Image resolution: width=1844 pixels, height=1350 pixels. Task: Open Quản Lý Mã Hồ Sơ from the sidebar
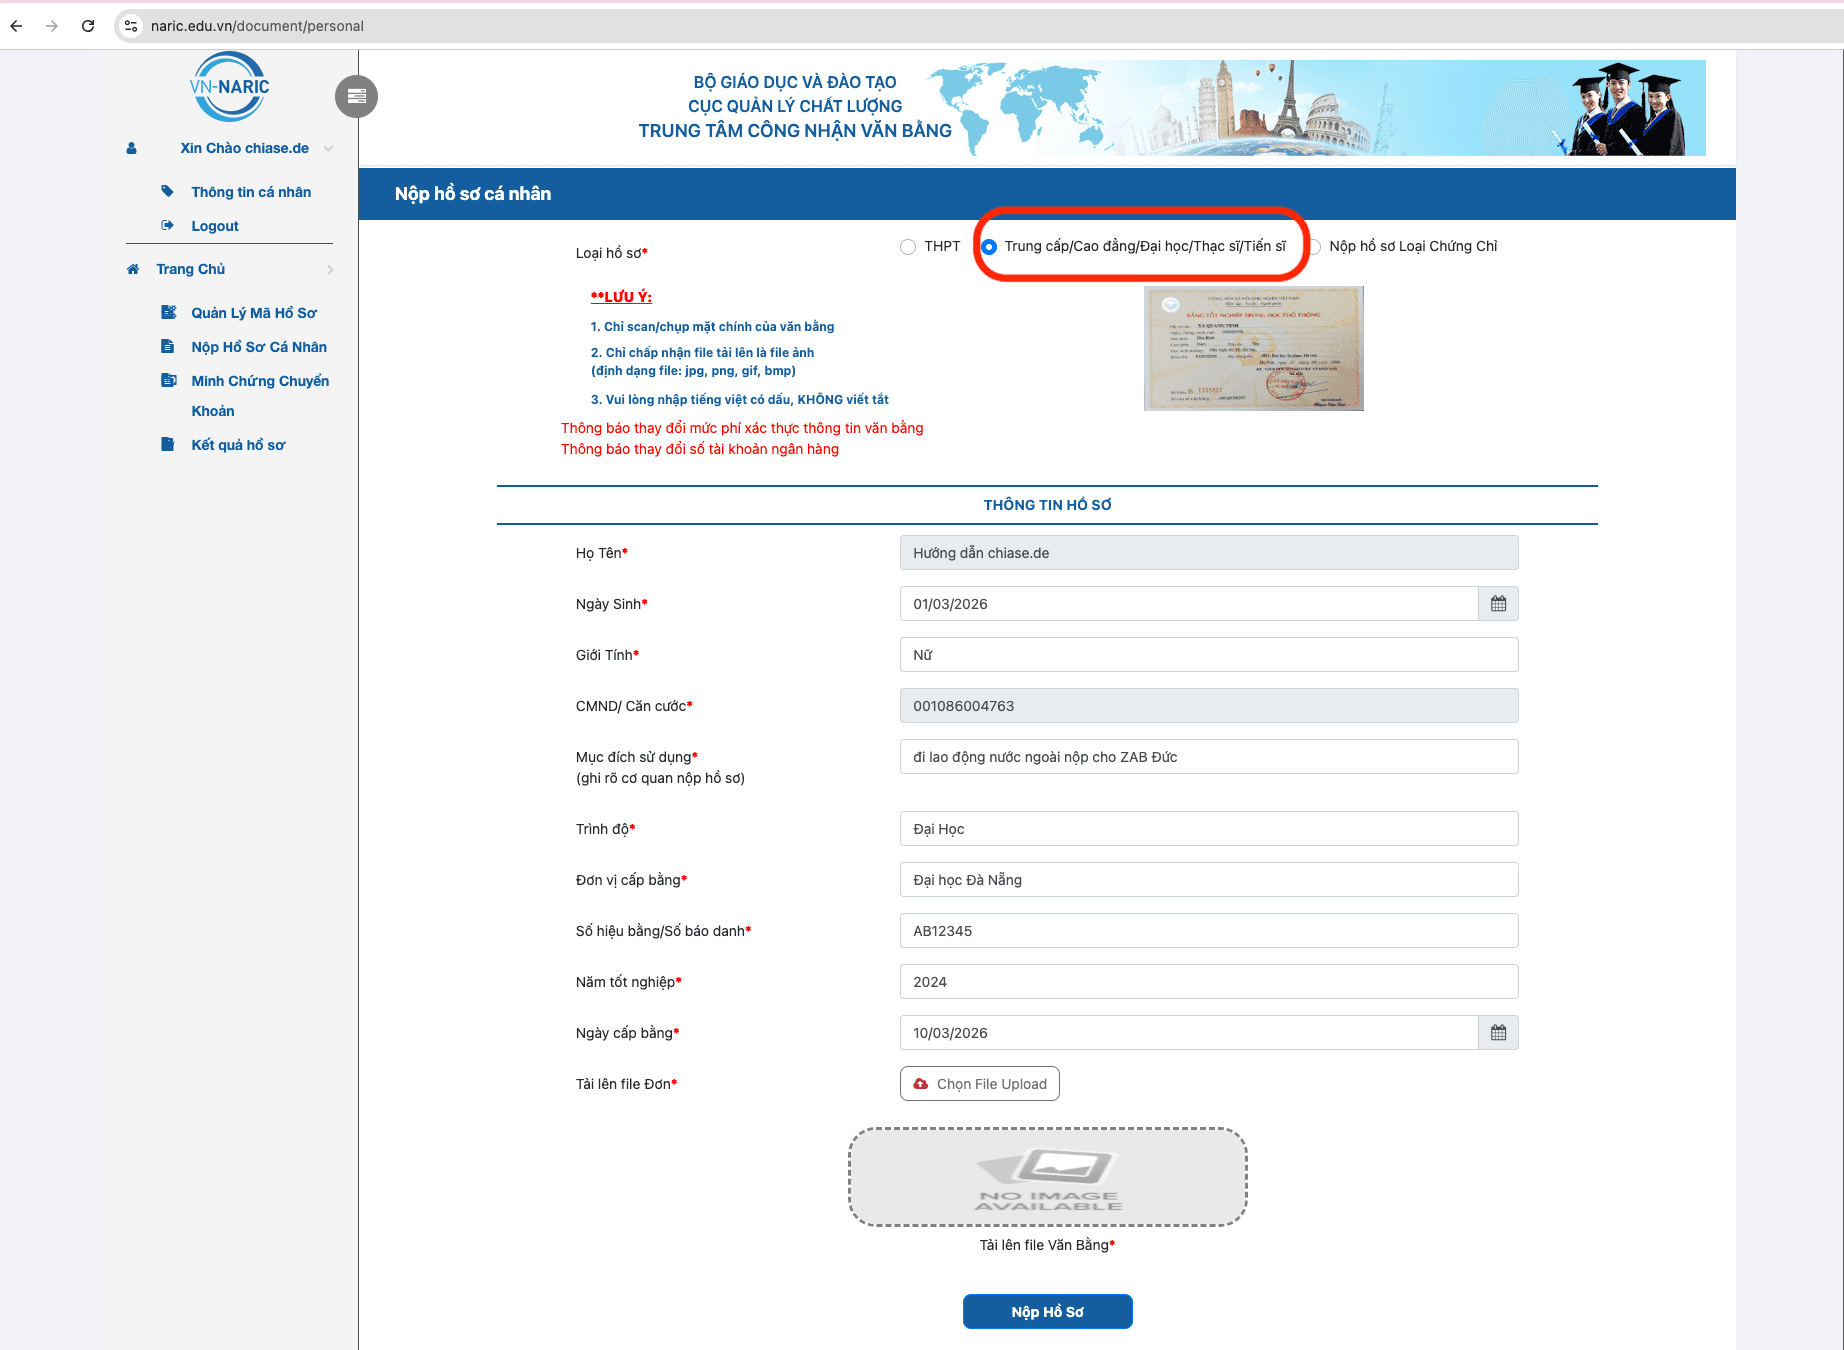(x=254, y=312)
